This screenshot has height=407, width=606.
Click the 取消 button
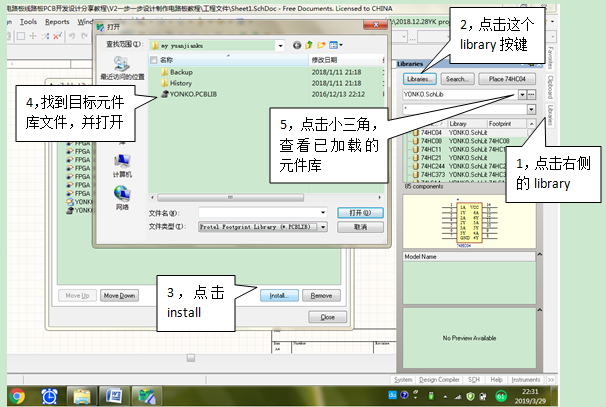360,227
